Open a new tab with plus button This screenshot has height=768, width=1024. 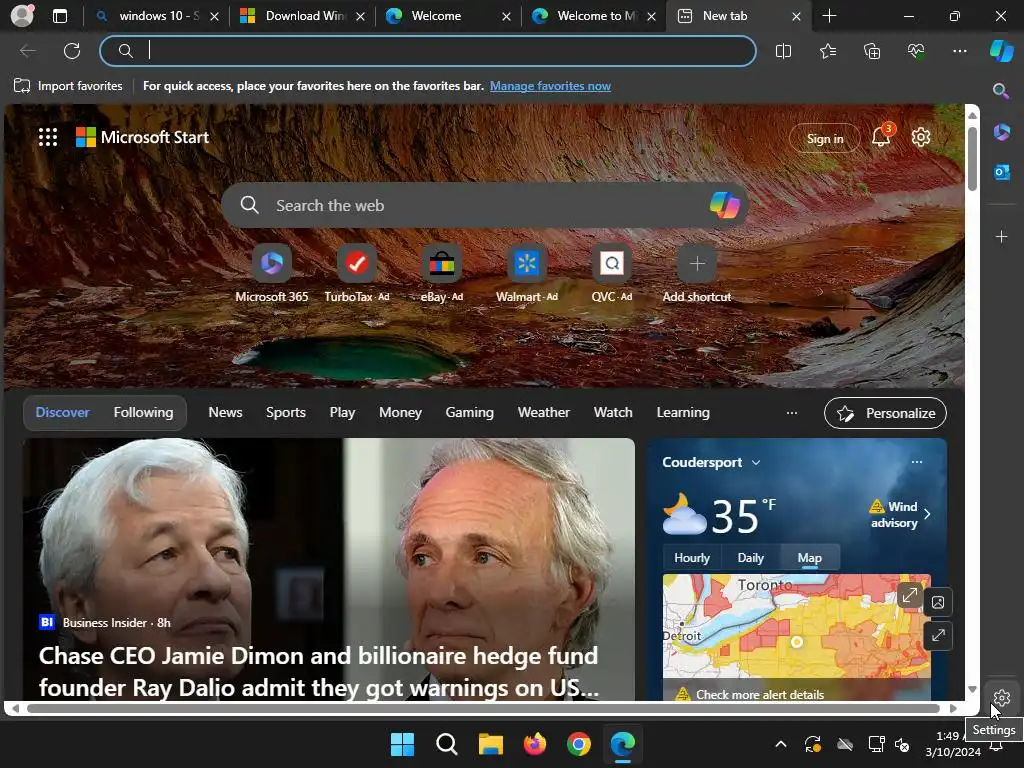[x=829, y=16]
